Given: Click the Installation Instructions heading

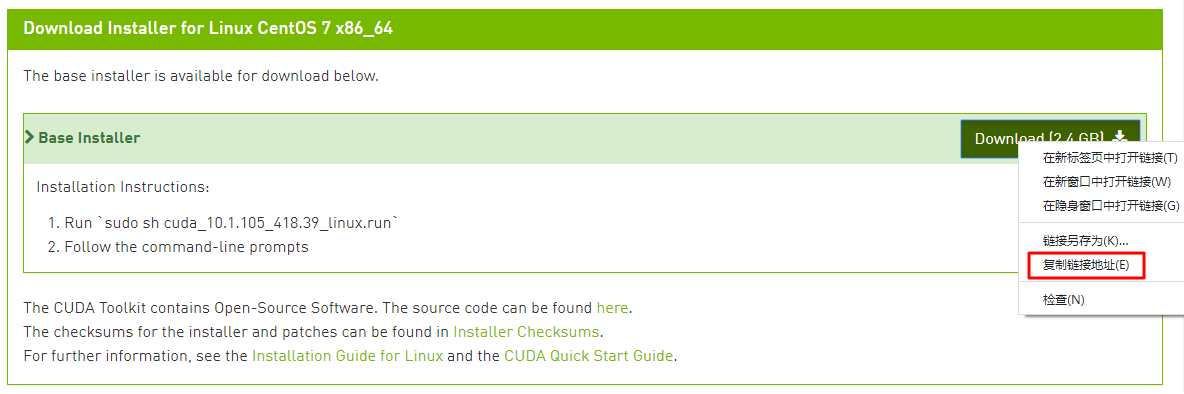Looking at the screenshot, I should (x=123, y=186).
